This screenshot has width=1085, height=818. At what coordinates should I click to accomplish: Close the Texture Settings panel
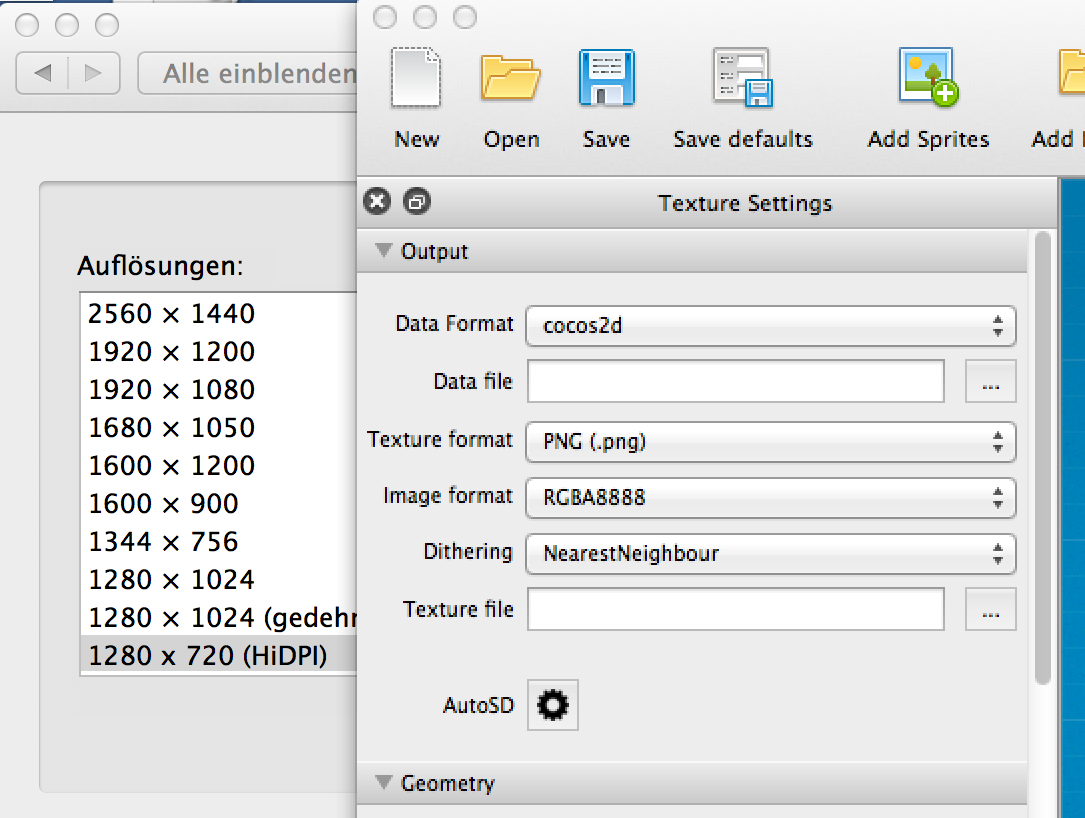coord(377,203)
